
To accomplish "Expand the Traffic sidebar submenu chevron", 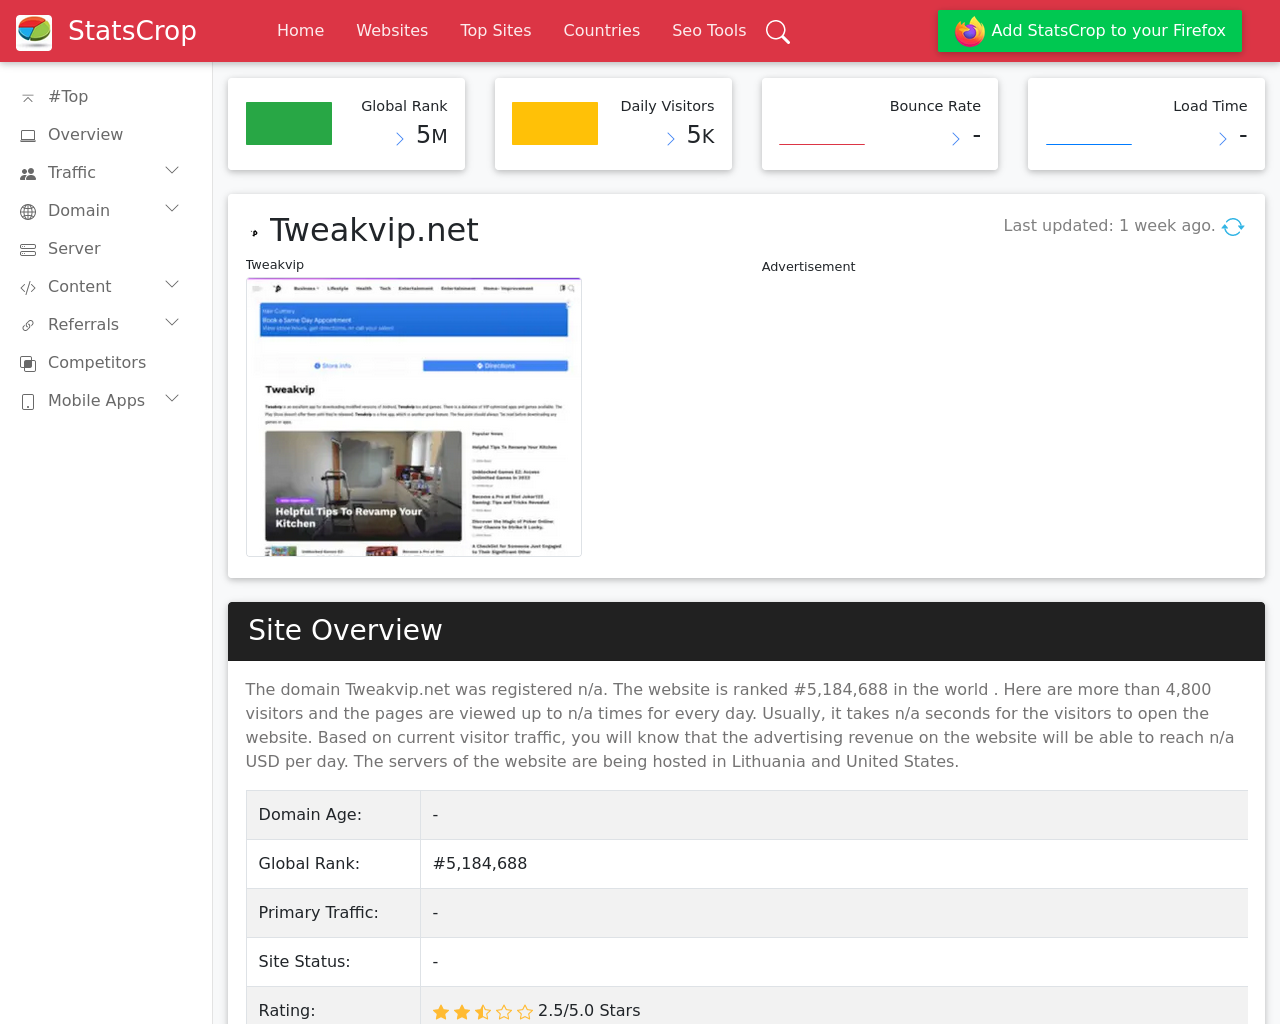I will click(172, 171).
